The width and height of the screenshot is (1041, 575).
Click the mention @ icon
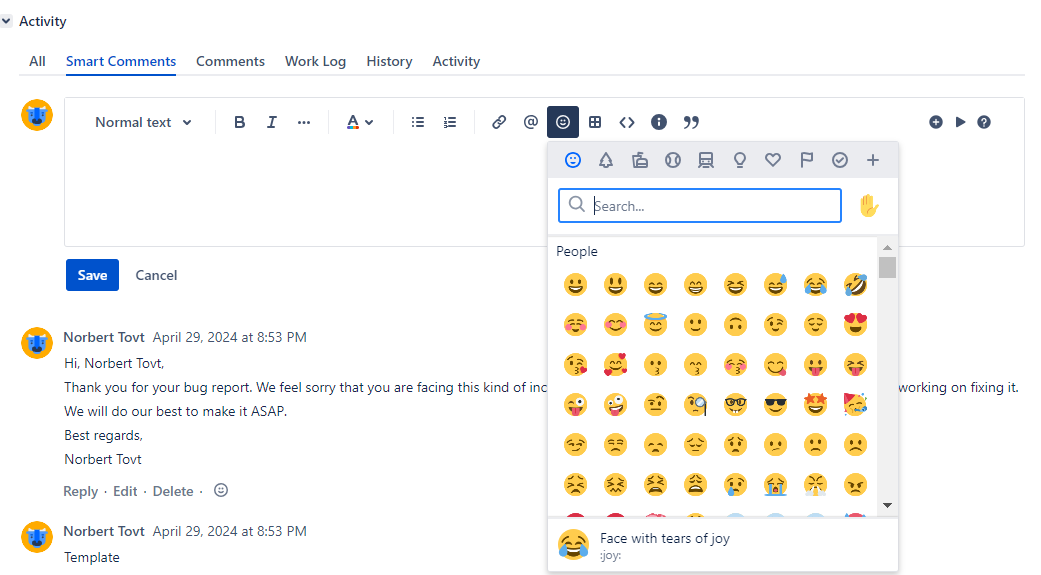click(531, 122)
